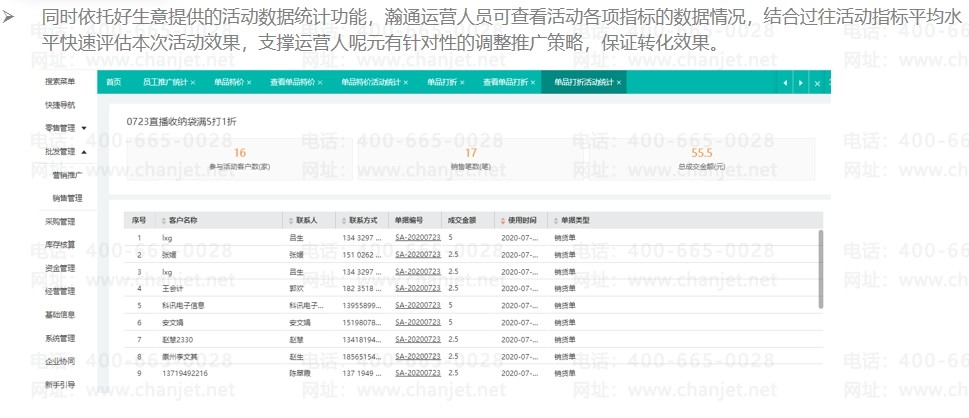The height and width of the screenshot is (418, 969).
Task: Open SA-20200723 link for 科讯电子信息 row
Action: tap(418, 305)
